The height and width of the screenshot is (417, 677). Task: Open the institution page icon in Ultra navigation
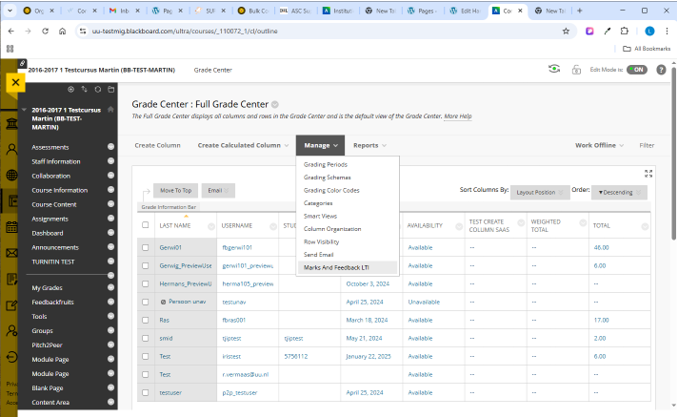[x=12, y=125]
